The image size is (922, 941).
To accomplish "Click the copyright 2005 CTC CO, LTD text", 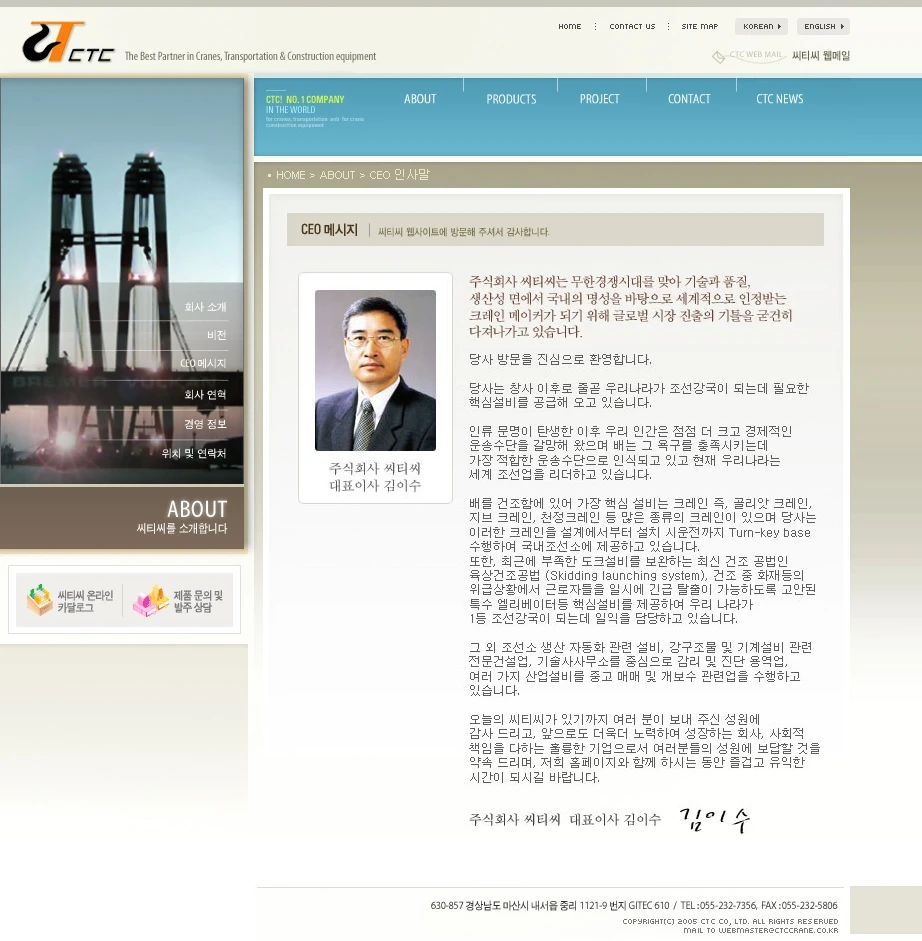I will (730, 921).
